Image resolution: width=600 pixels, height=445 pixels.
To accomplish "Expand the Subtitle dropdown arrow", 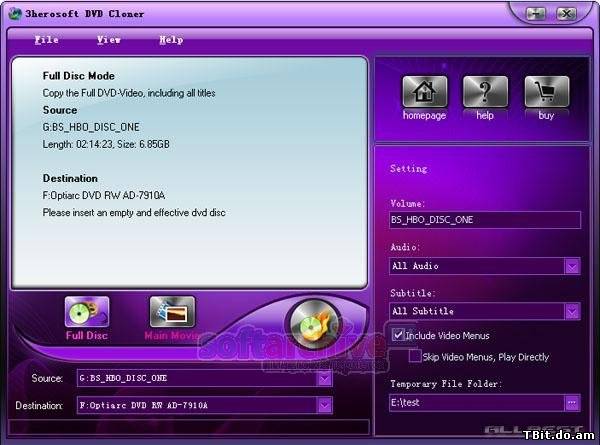I will (572, 311).
